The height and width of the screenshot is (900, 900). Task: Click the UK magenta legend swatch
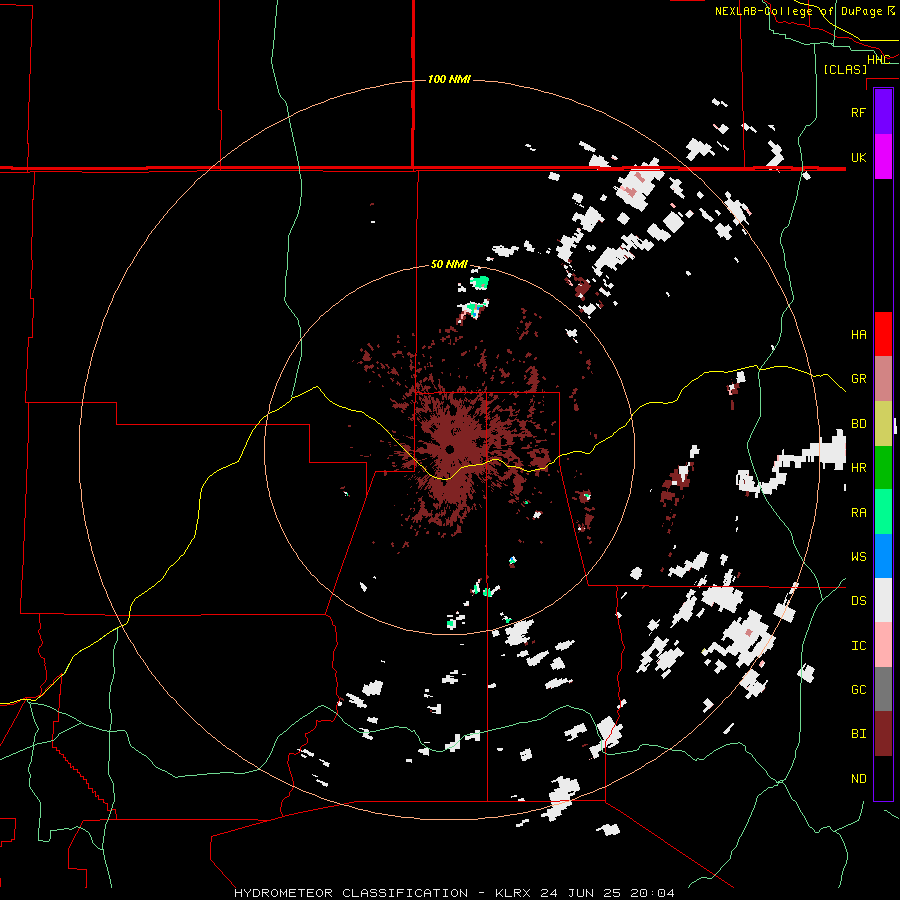(x=883, y=157)
